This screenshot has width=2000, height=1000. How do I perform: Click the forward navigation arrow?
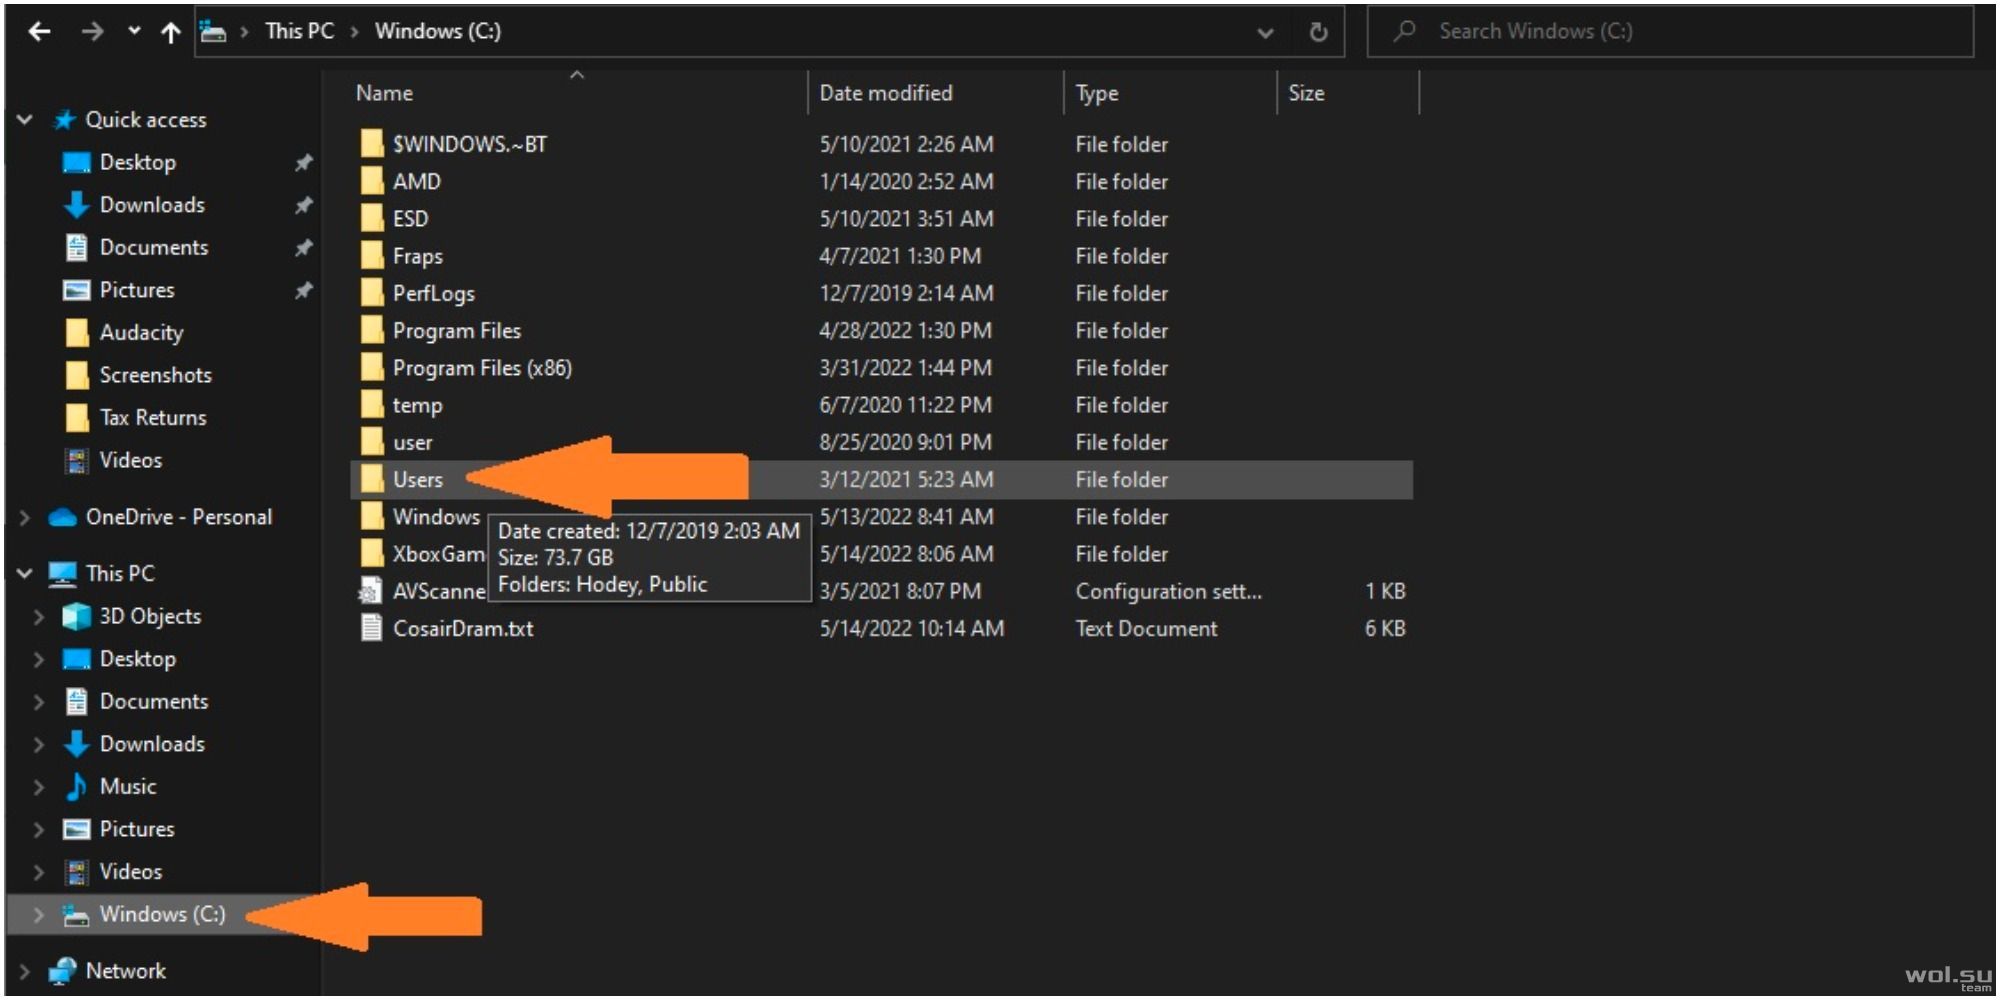tap(92, 32)
